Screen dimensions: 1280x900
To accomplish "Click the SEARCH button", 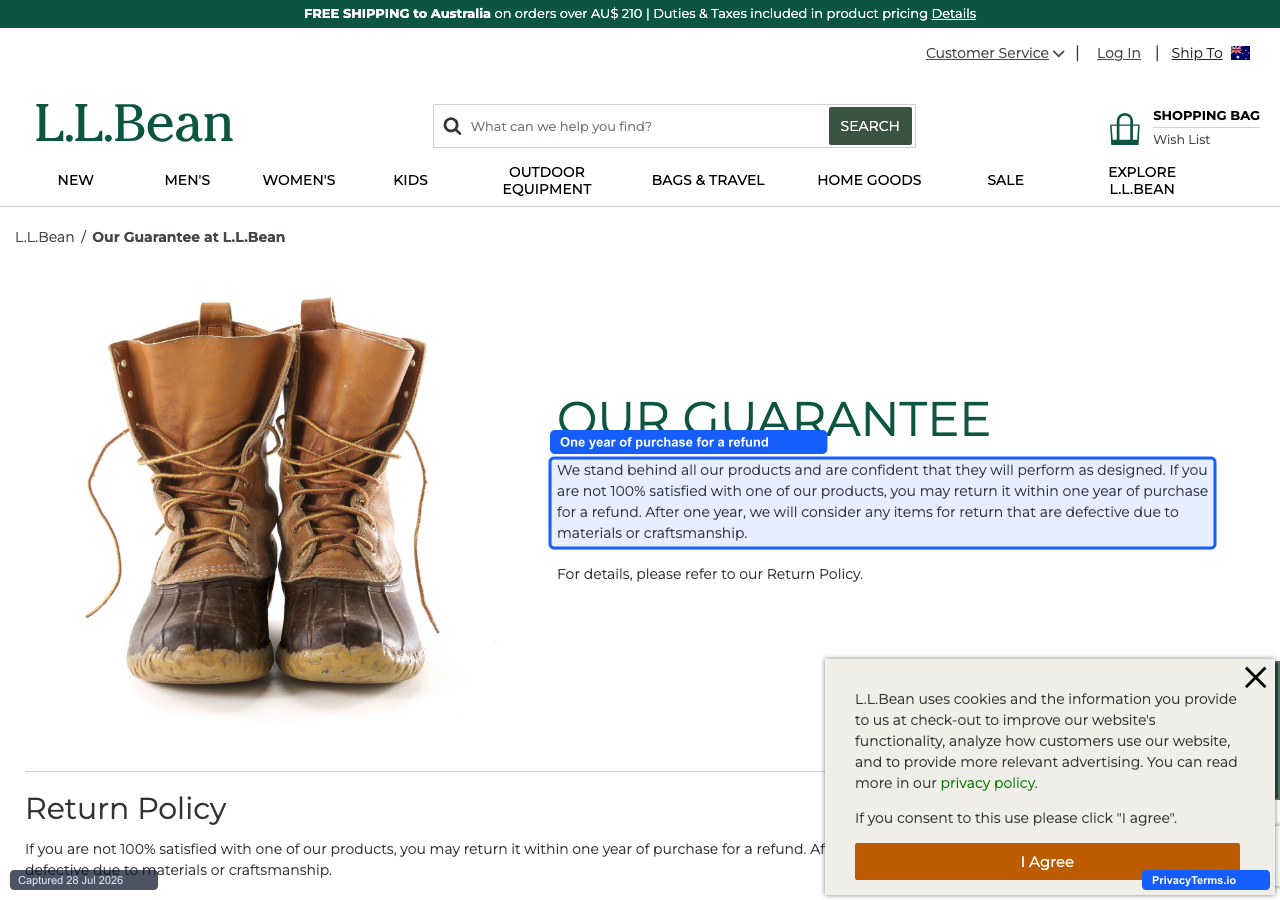I will pyautogui.click(x=870, y=126).
